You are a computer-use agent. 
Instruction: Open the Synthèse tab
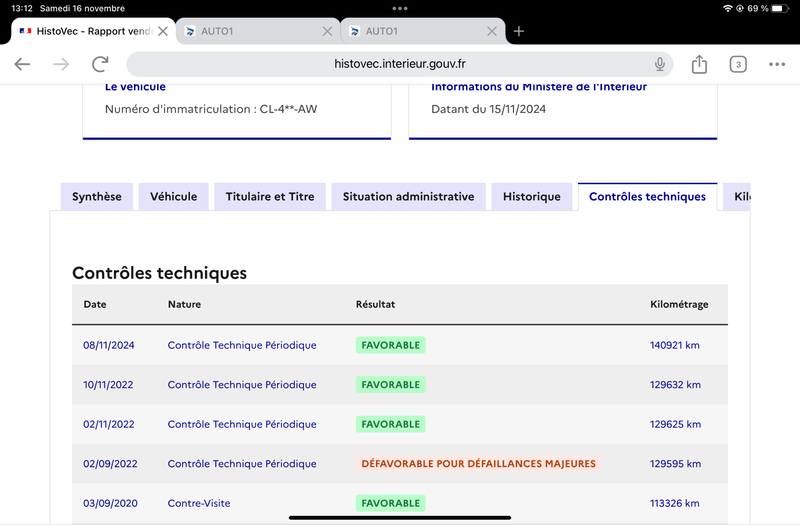(x=96, y=196)
